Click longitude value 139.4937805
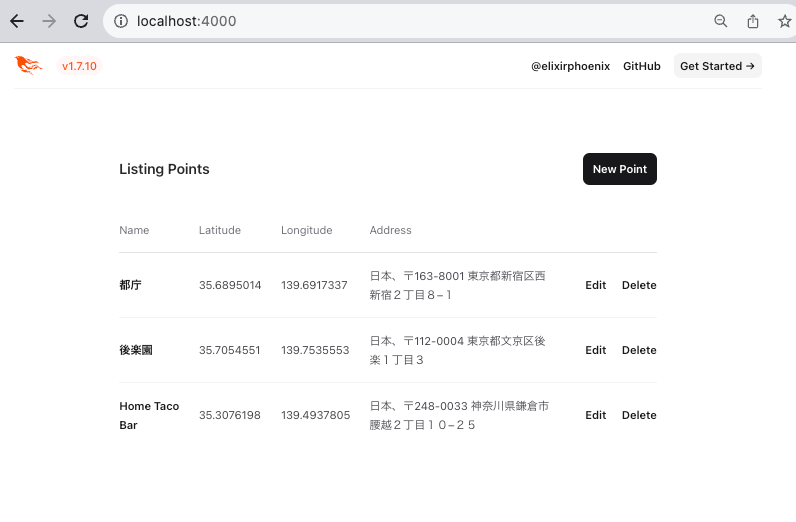Image resolution: width=796 pixels, height=522 pixels. tap(316, 415)
